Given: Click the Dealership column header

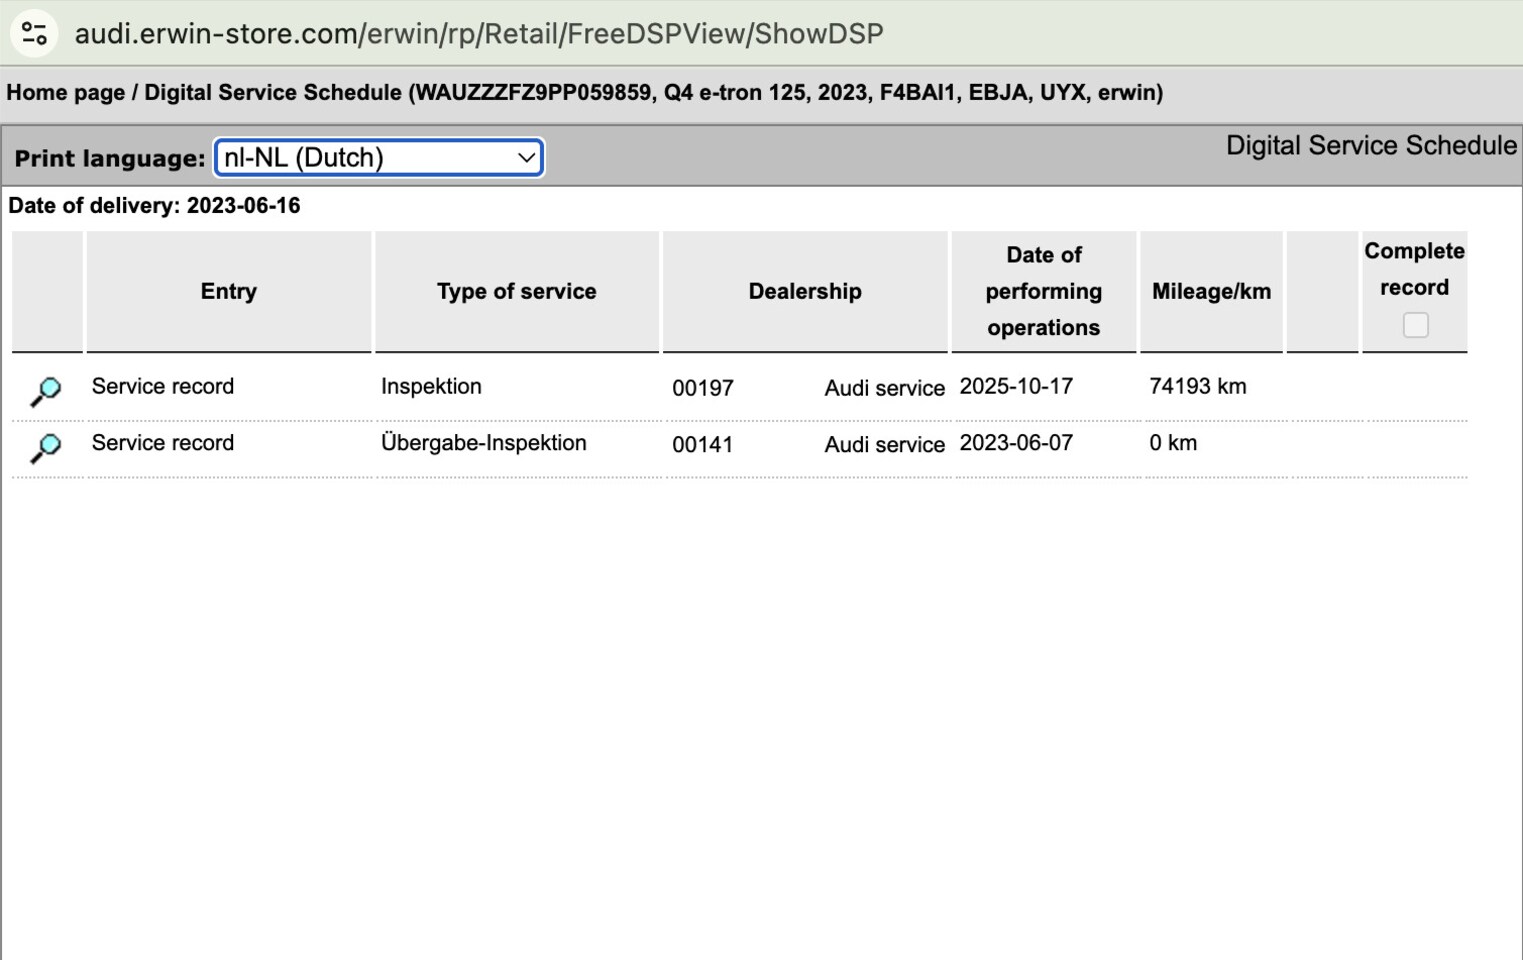Looking at the screenshot, I should [x=805, y=291].
